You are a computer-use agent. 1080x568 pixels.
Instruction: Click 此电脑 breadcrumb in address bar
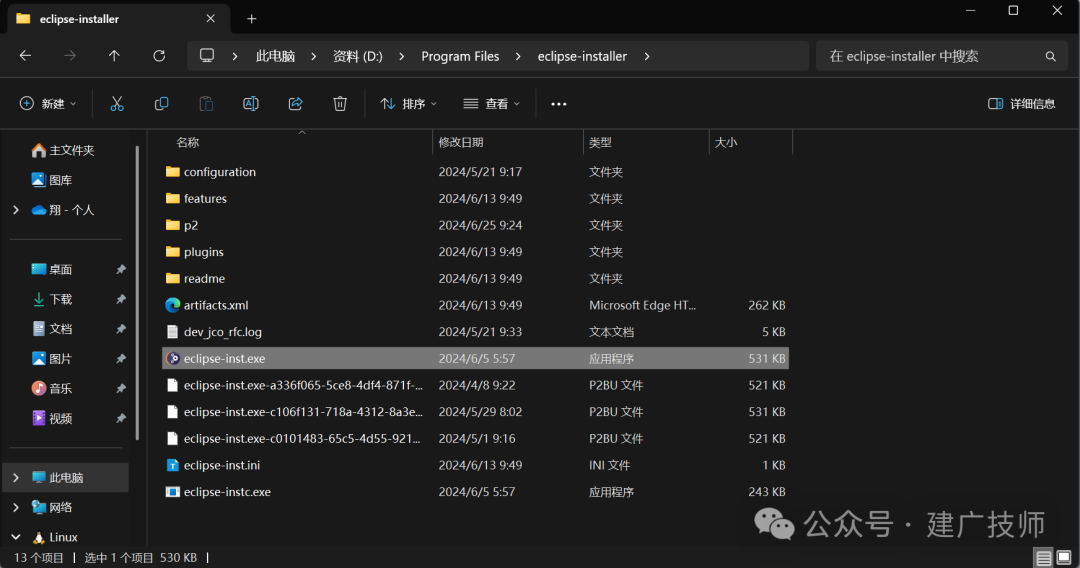click(276, 56)
